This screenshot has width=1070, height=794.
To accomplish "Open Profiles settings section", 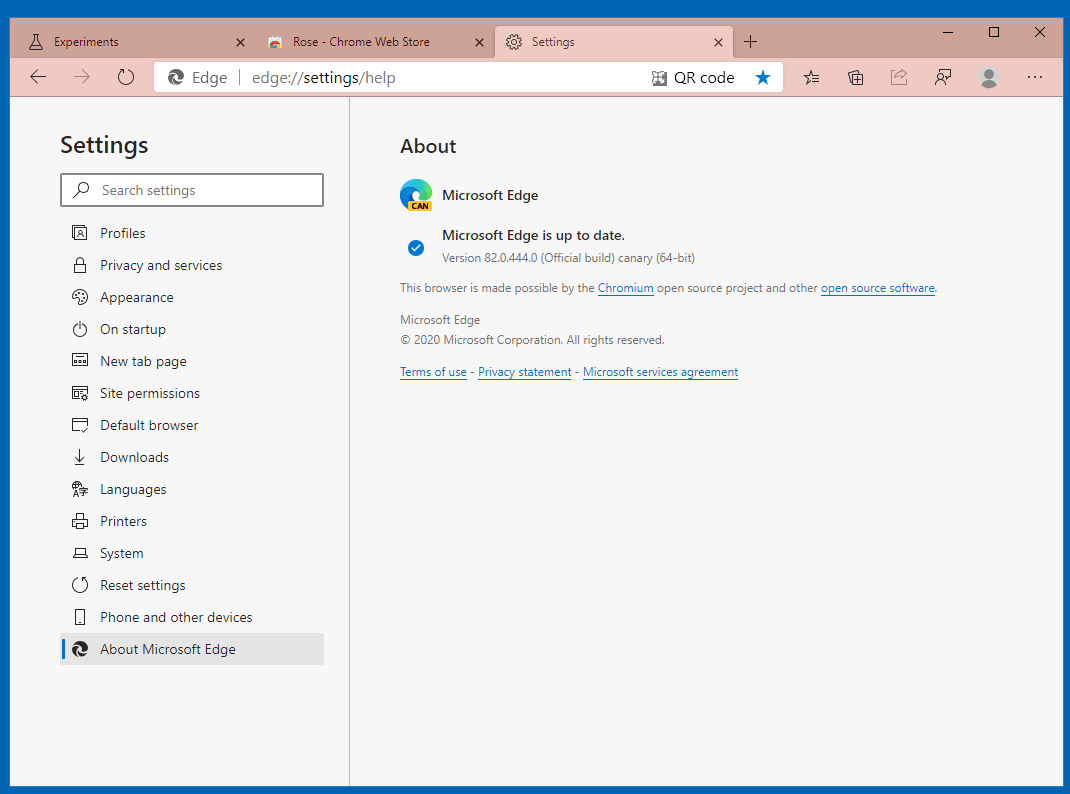I will (x=192, y=233).
